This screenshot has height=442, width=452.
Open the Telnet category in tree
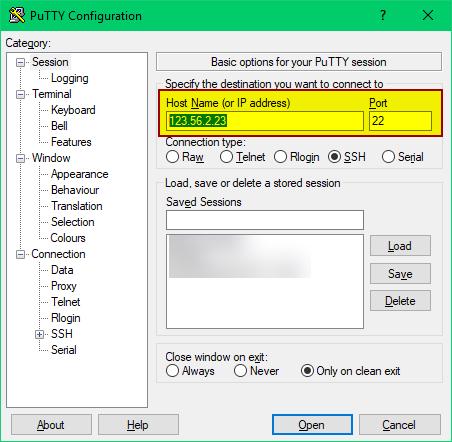point(66,302)
